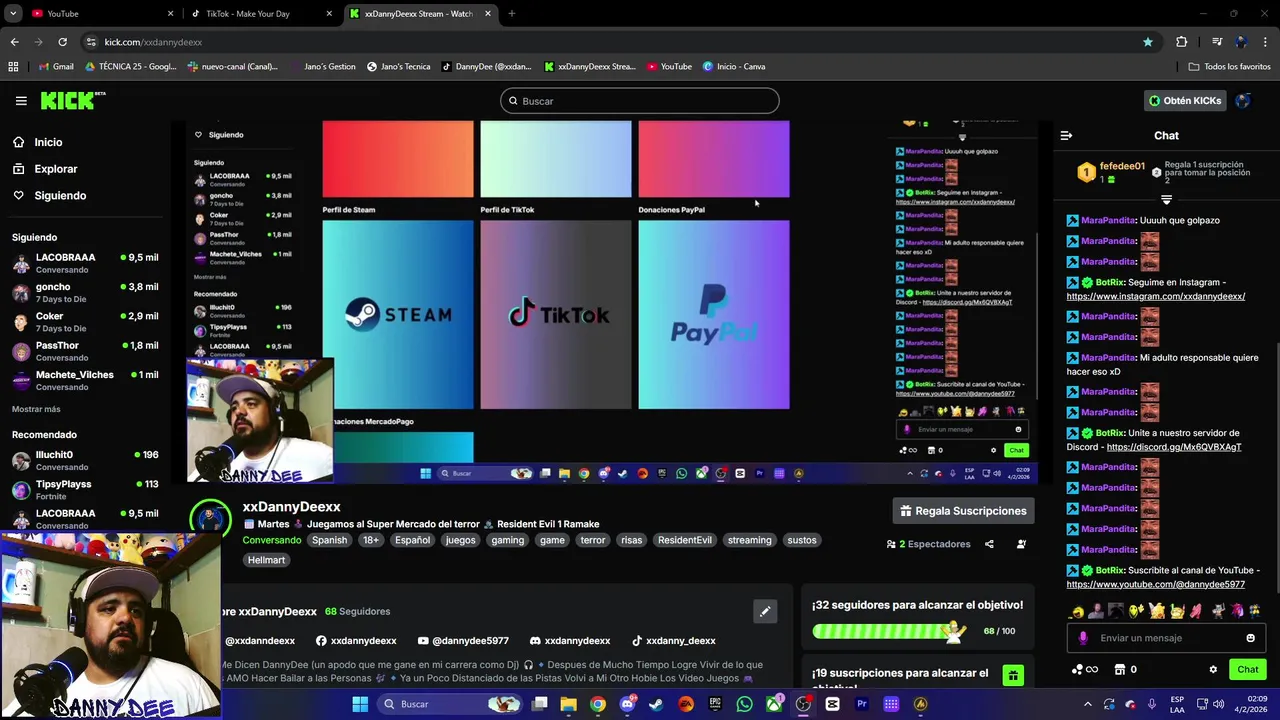Image resolution: width=1280 pixels, height=720 pixels.
Task: Open Gmail bookmark
Action: pos(56,66)
